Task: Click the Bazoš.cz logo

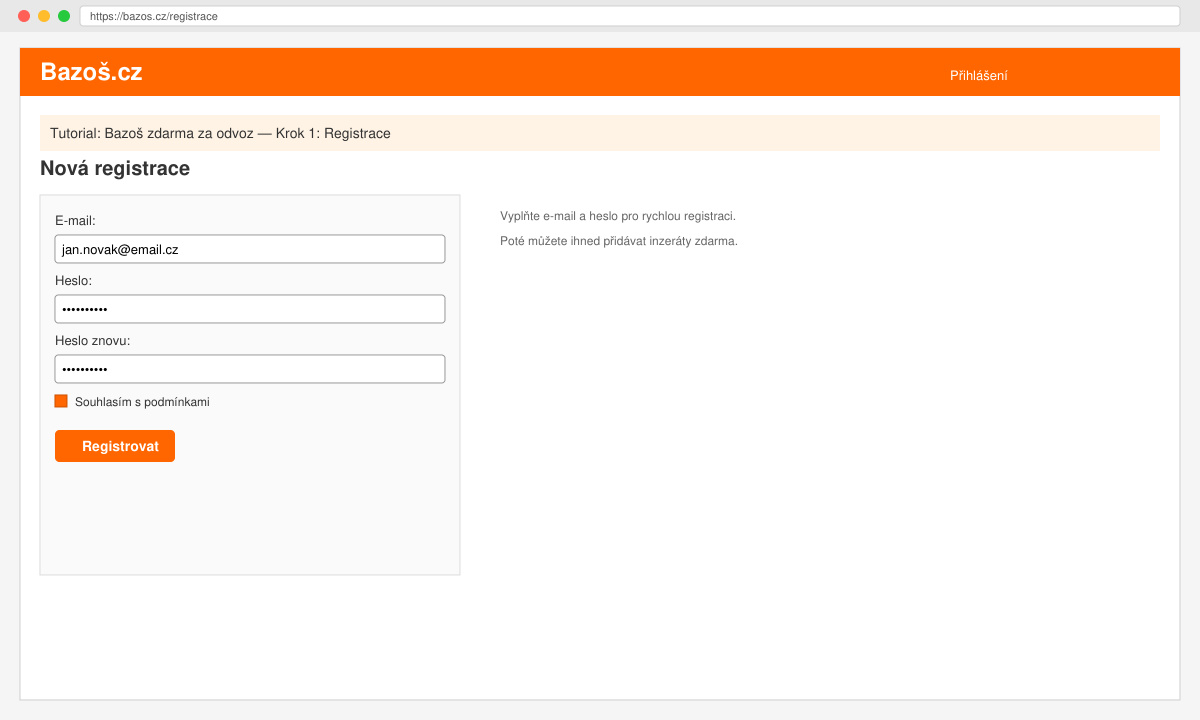Action: point(91,72)
